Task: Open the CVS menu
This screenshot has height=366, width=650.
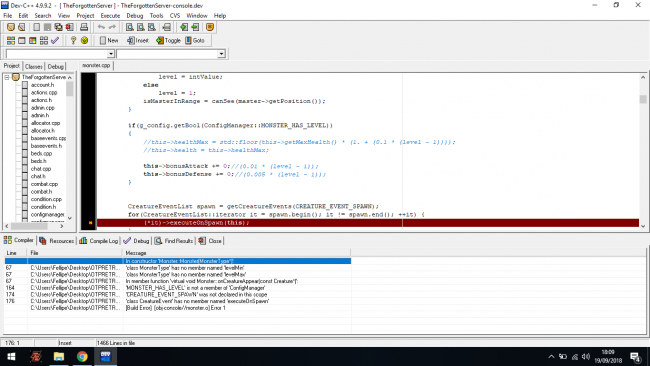Action: tap(175, 16)
